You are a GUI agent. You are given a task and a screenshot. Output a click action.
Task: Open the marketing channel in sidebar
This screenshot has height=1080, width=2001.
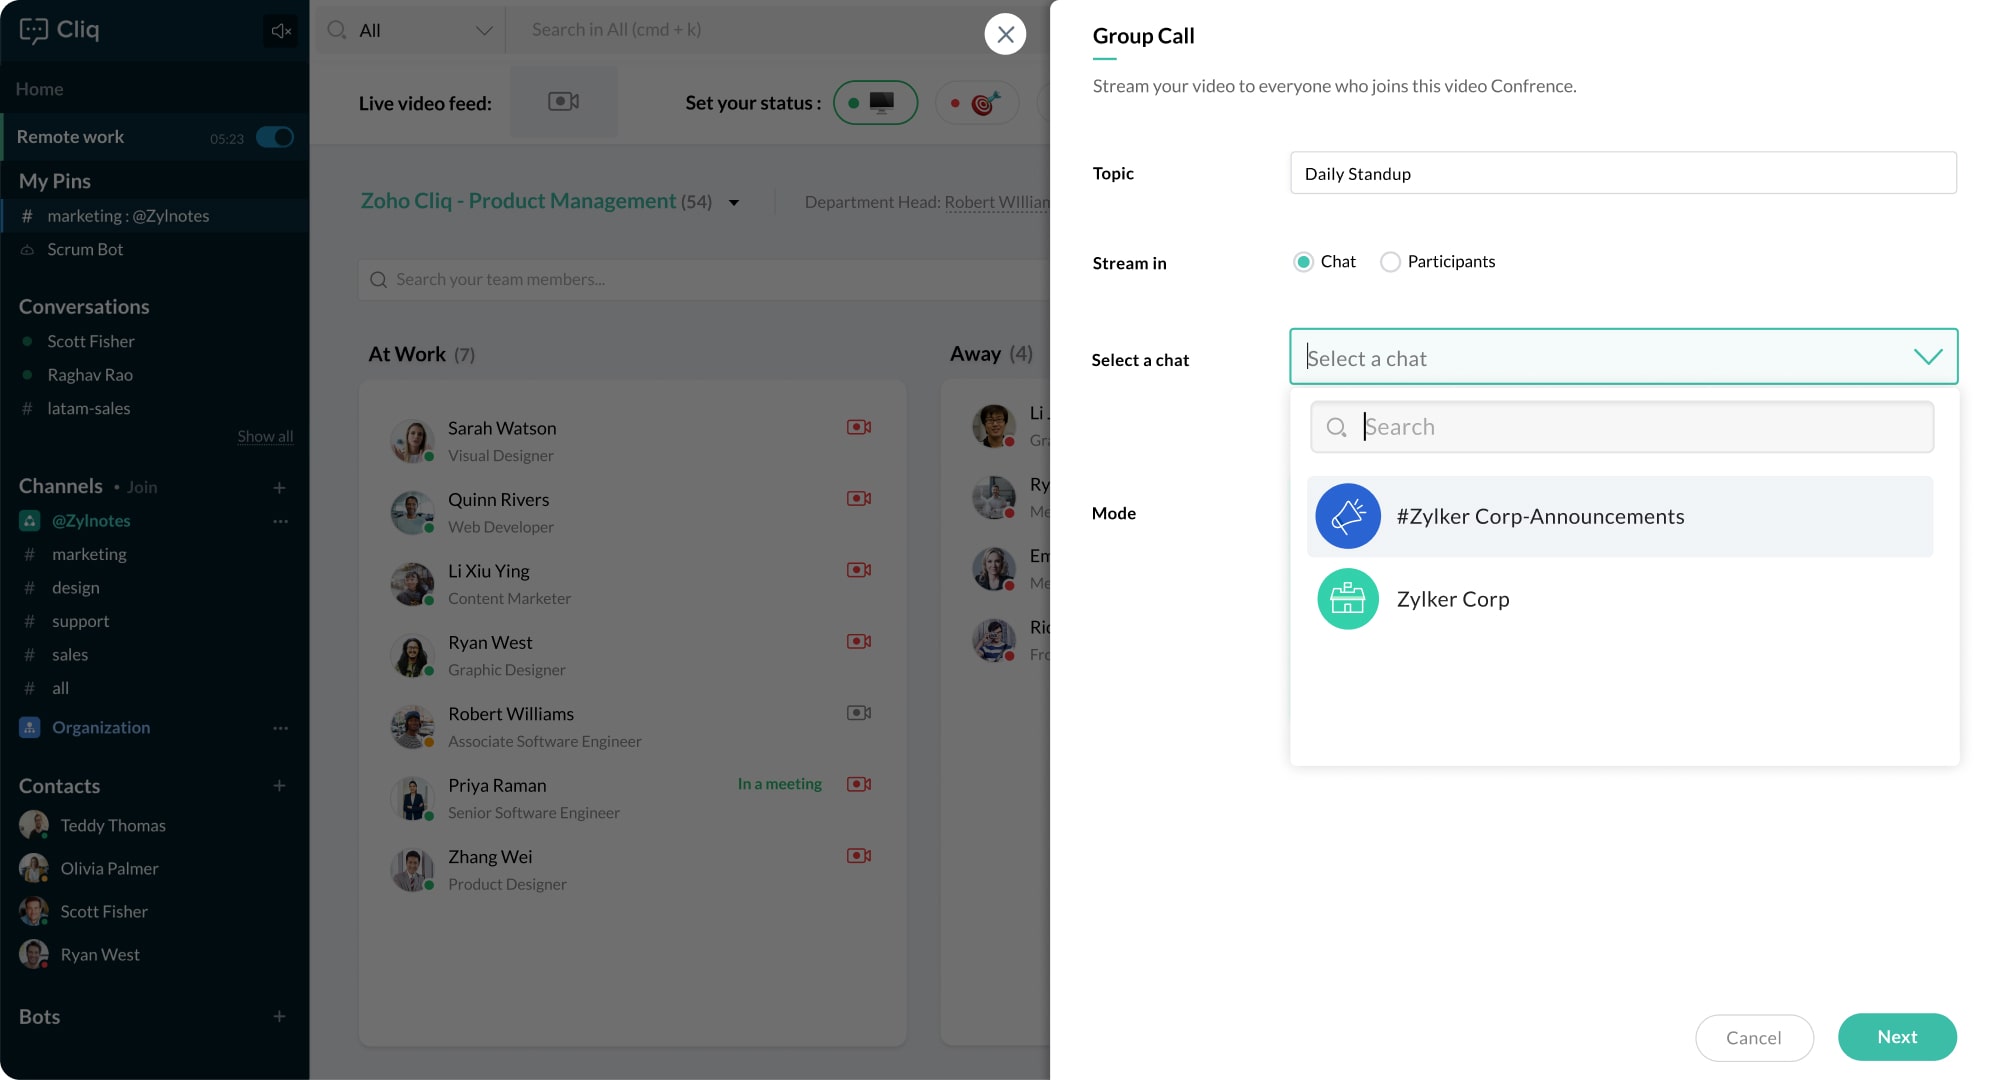pos(89,554)
